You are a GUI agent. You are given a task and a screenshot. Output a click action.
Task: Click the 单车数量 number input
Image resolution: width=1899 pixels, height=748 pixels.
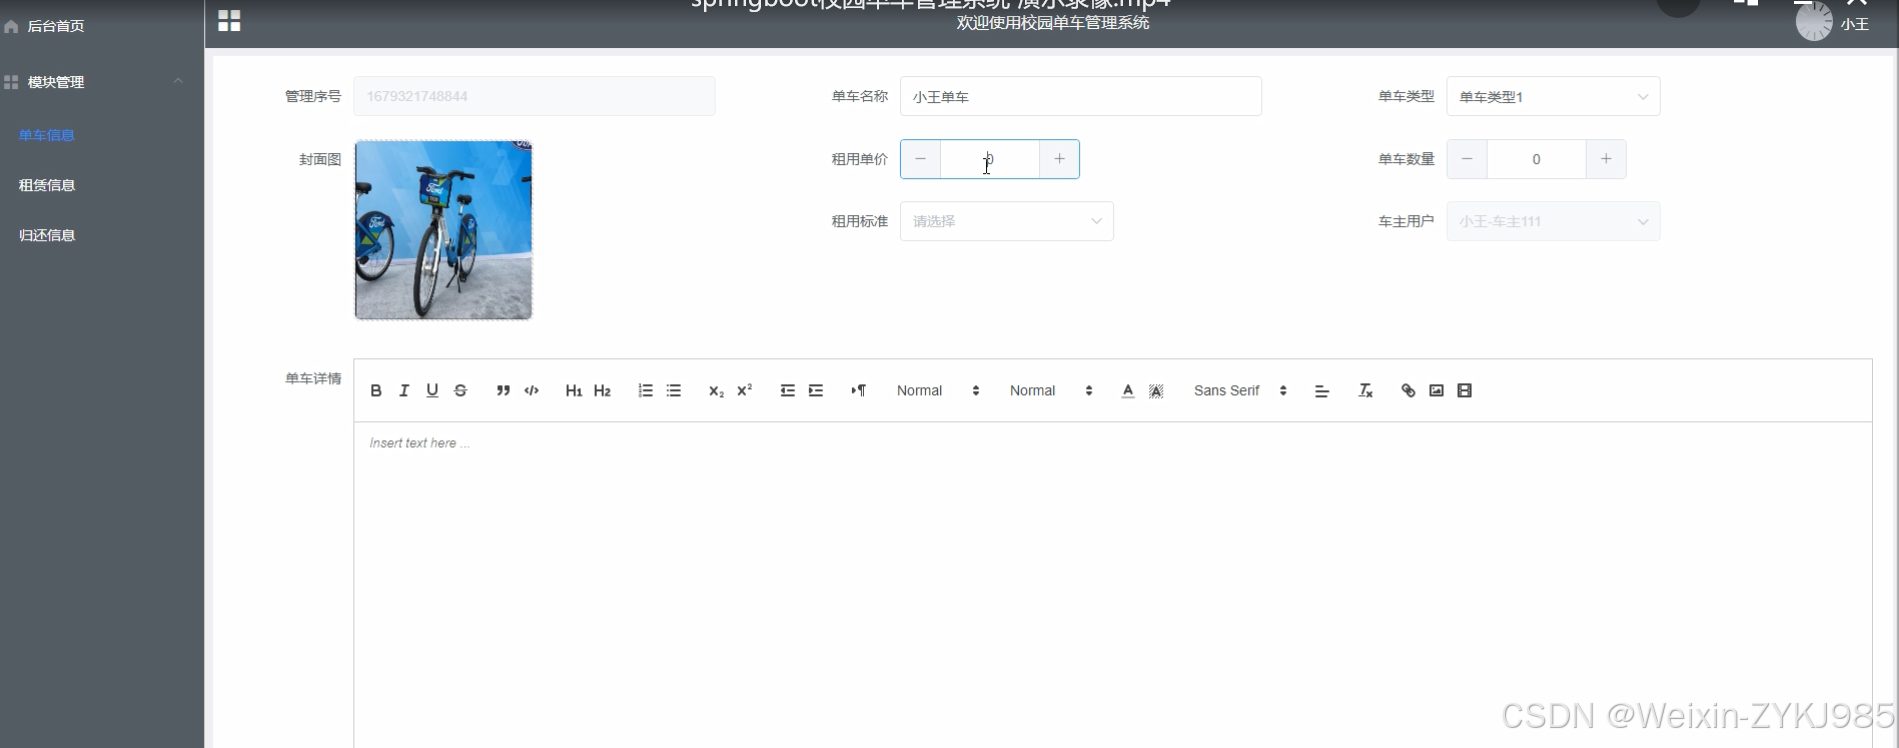[x=1536, y=159]
